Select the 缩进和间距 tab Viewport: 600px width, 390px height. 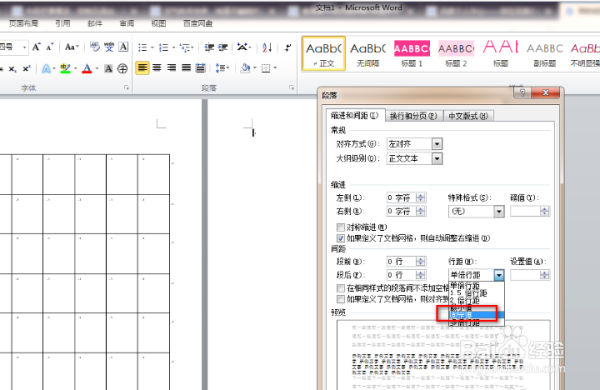[x=354, y=115]
